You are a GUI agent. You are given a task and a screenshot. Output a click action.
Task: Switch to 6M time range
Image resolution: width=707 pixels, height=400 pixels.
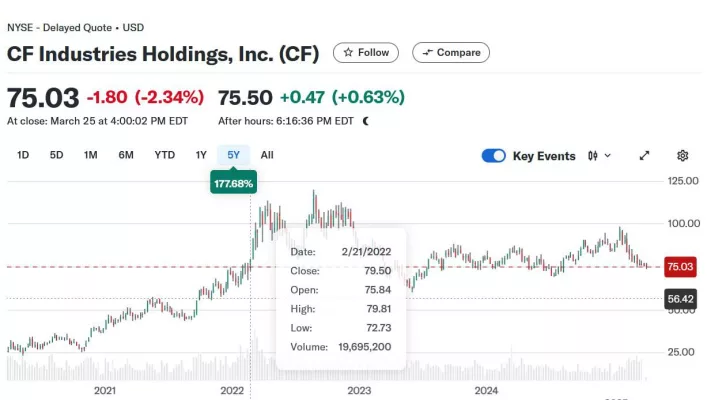point(126,155)
